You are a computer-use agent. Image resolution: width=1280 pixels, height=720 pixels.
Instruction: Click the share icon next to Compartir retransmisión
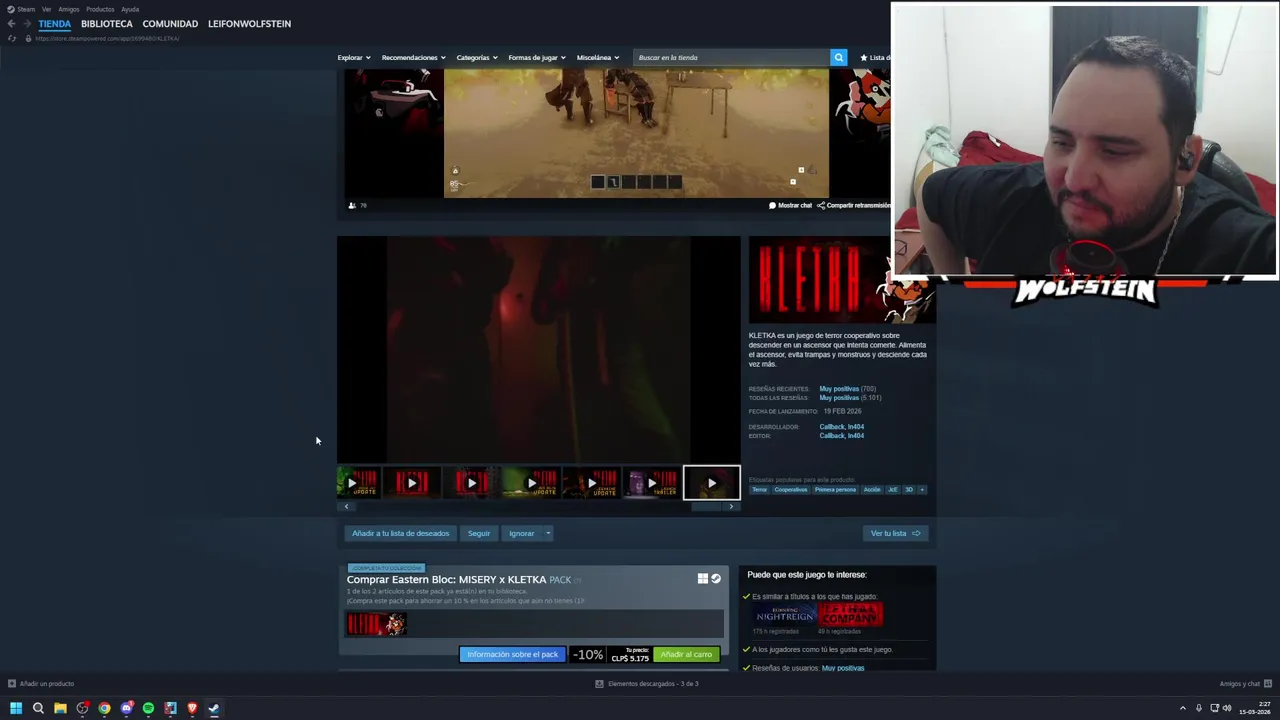click(821, 205)
